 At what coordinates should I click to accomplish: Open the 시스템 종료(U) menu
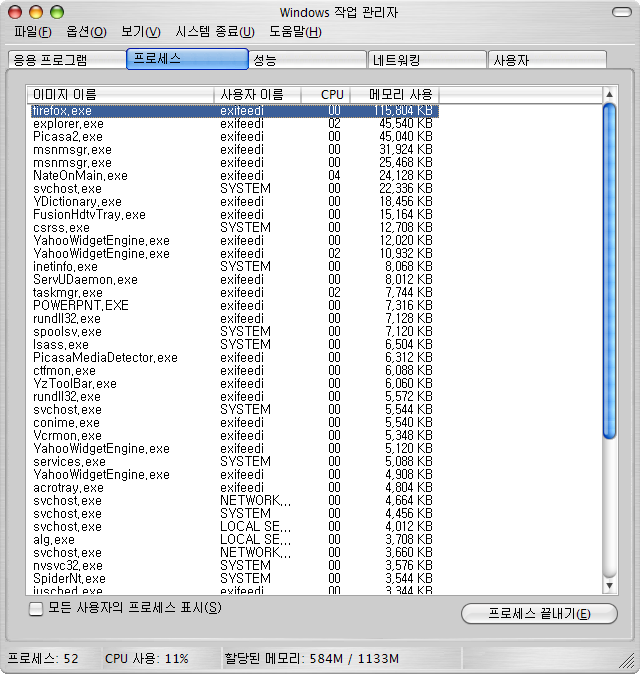[214, 31]
